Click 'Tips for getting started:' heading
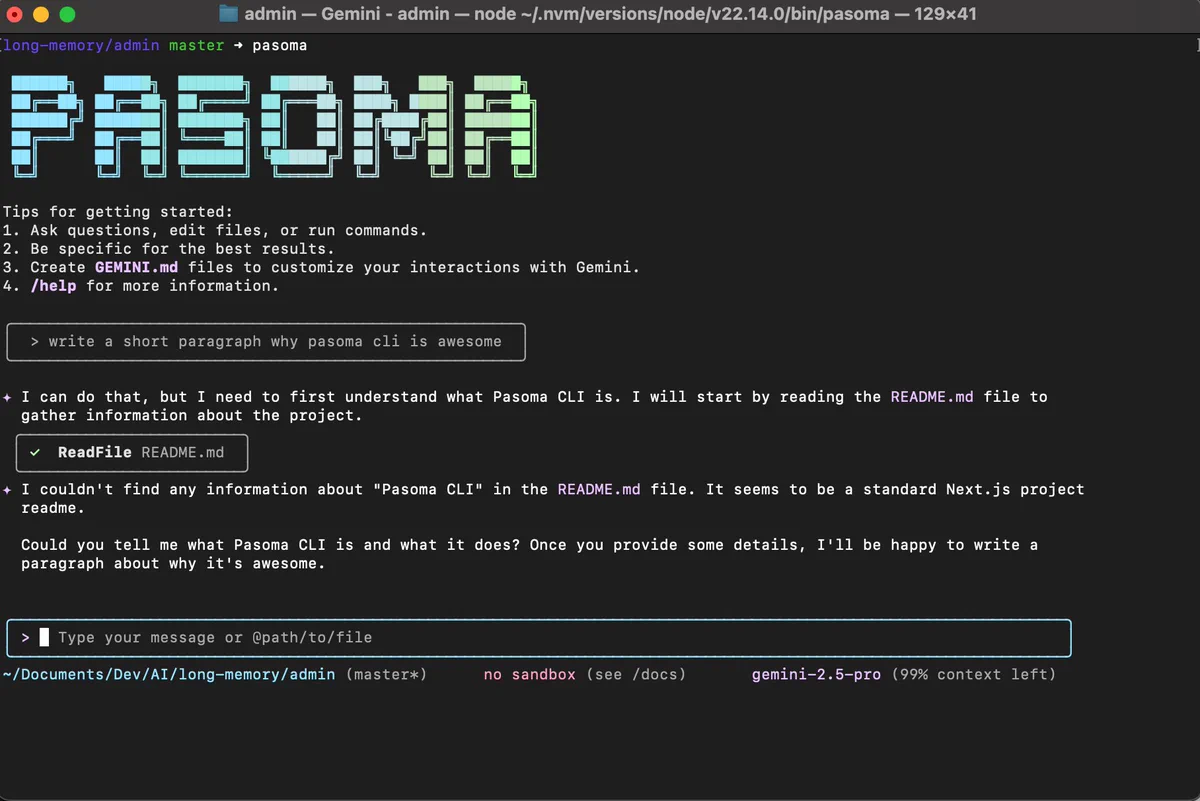The width and height of the screenshot is (1200, 801). 118,212
